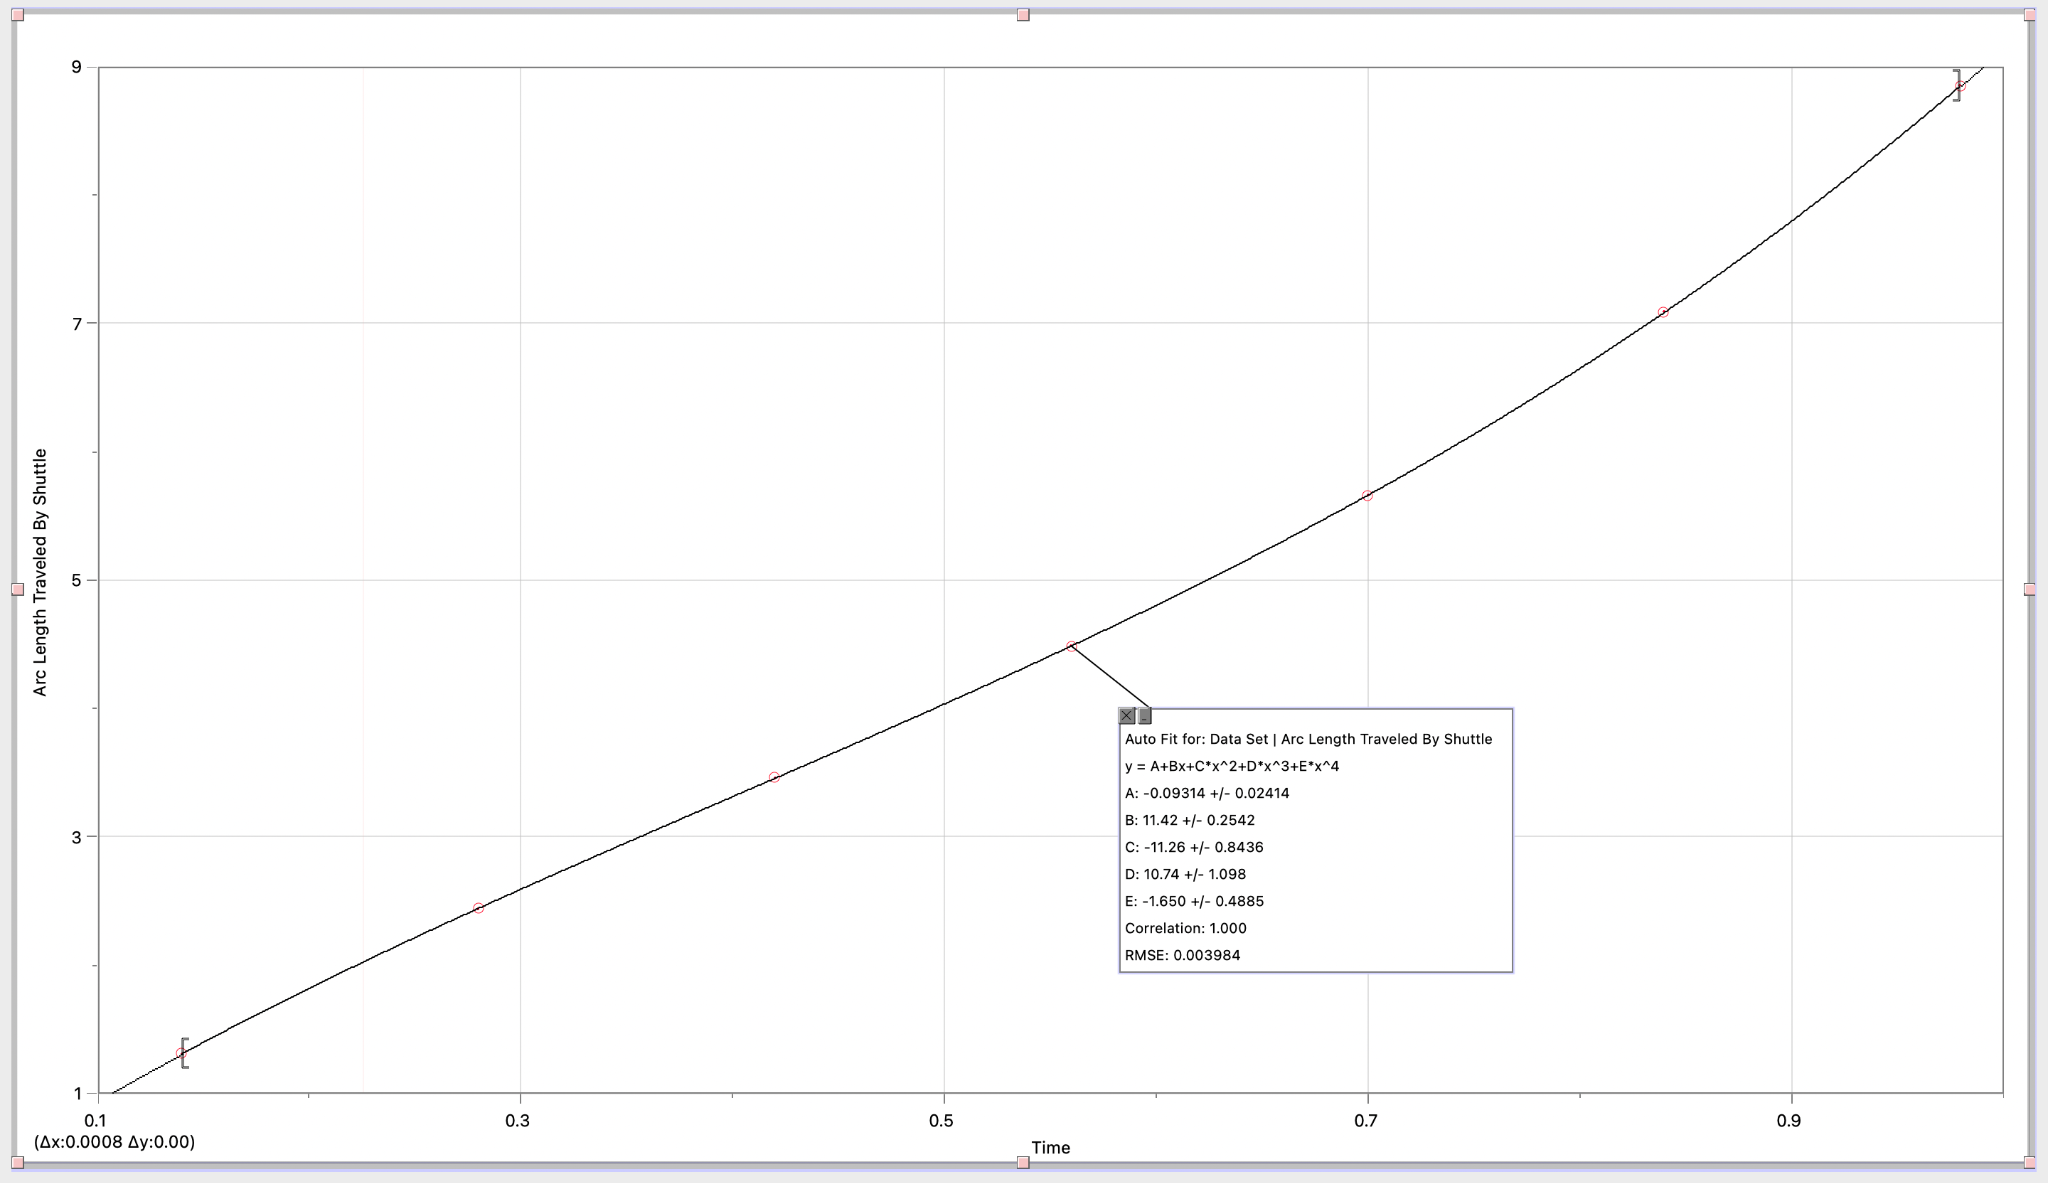Image resolution: width=2048 pixels, height=1183 pixels.
Task: Click the fit equation y = A+Bx+C*x^2 line
Action: [x=1232, y=766]
